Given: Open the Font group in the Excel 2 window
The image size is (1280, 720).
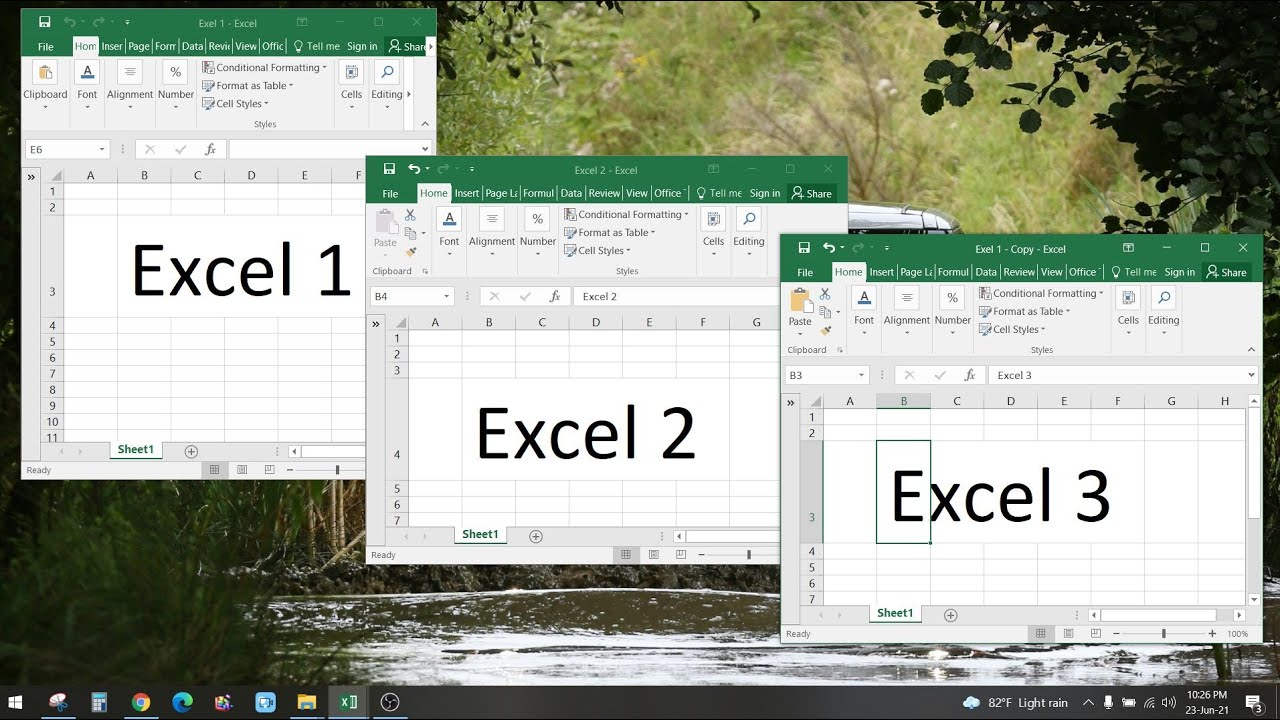Looking at the screenshot, I should tap(449, 232).
